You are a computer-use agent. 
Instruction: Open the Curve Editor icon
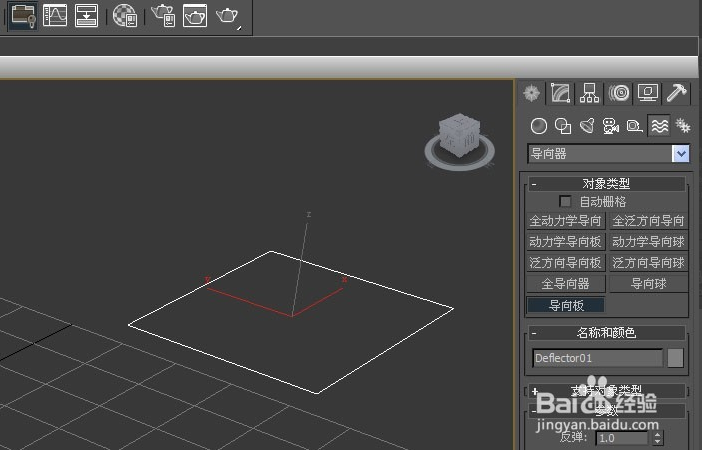pos(55,15)
